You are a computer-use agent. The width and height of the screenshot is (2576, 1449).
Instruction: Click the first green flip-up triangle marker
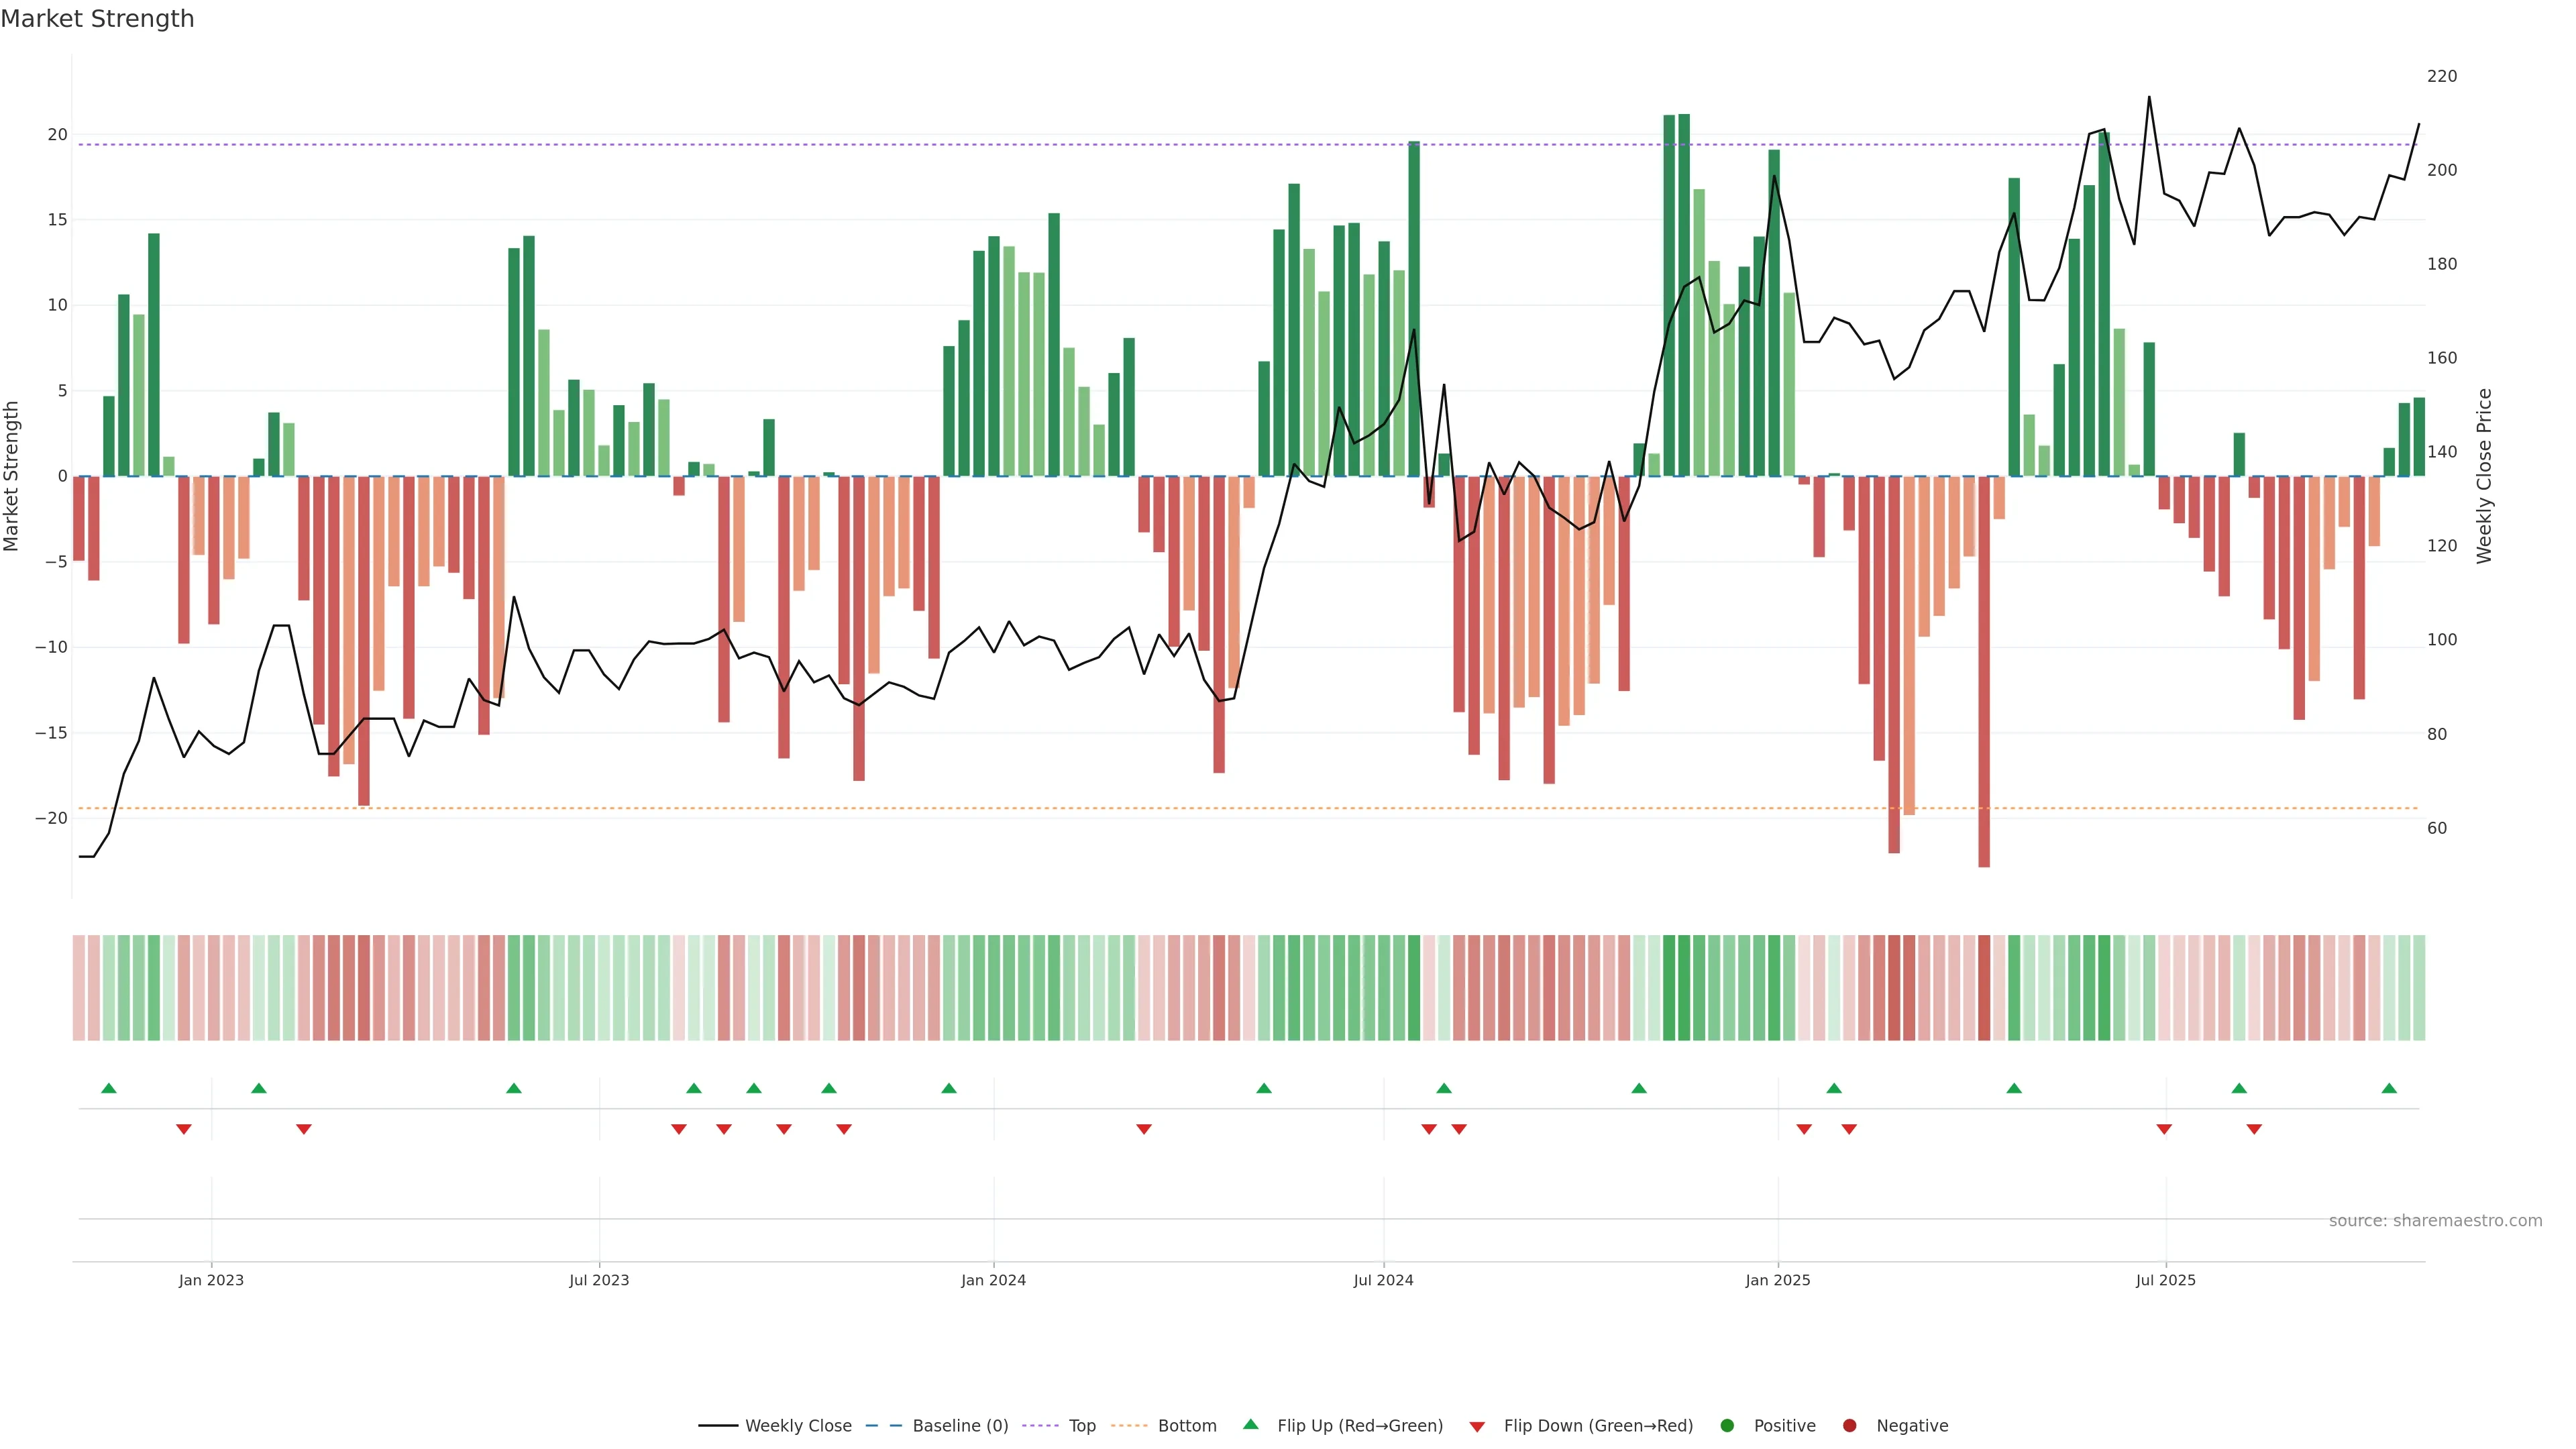[109, 1088]
